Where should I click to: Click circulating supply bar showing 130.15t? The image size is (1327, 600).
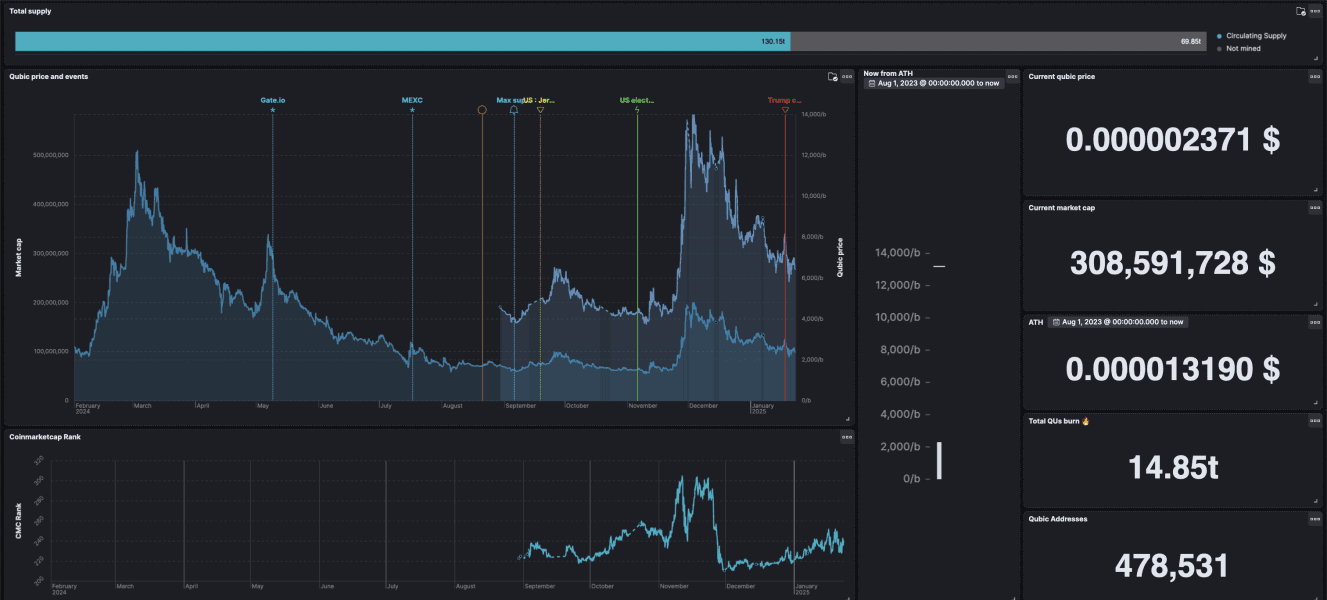pyautogui.click(x=403, y=41)
